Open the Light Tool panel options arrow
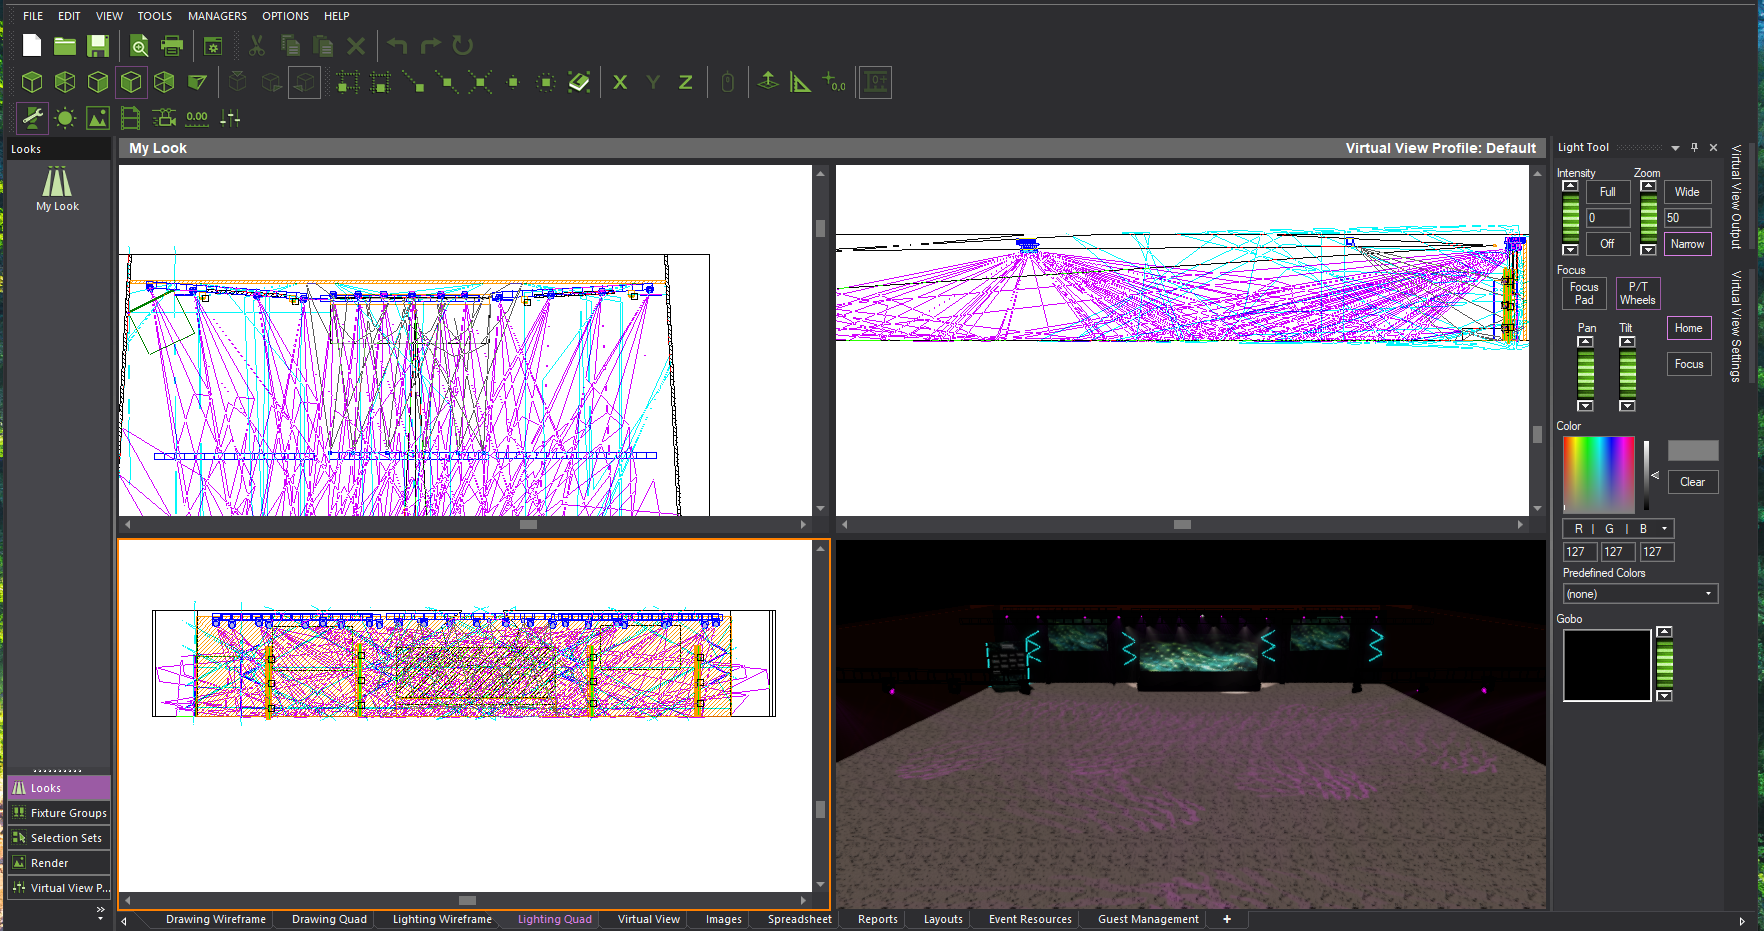This screenshot has height=931, width=1764. coord(1675,148)
